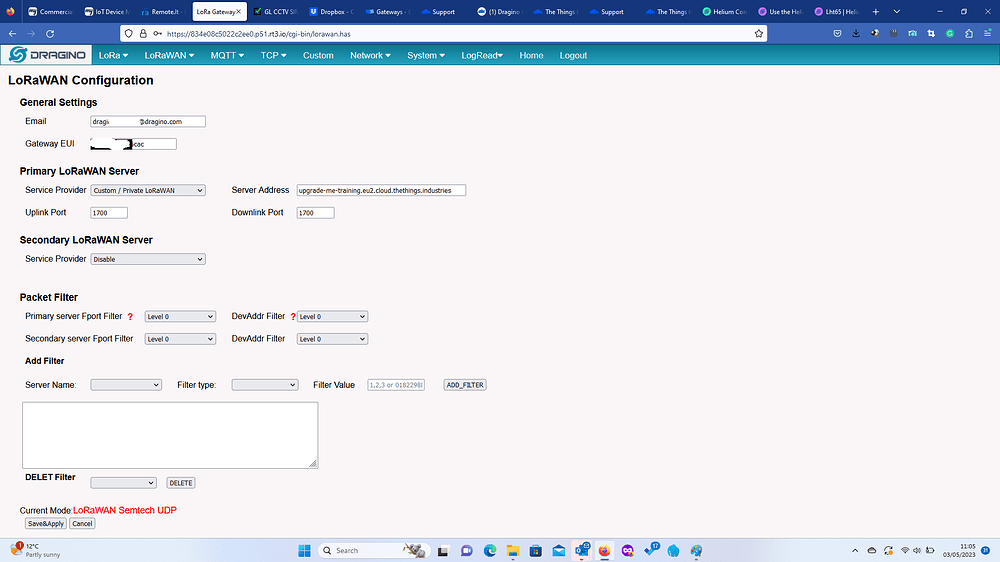Open File Explorer from the taskbar

click(x=513, y=550)
